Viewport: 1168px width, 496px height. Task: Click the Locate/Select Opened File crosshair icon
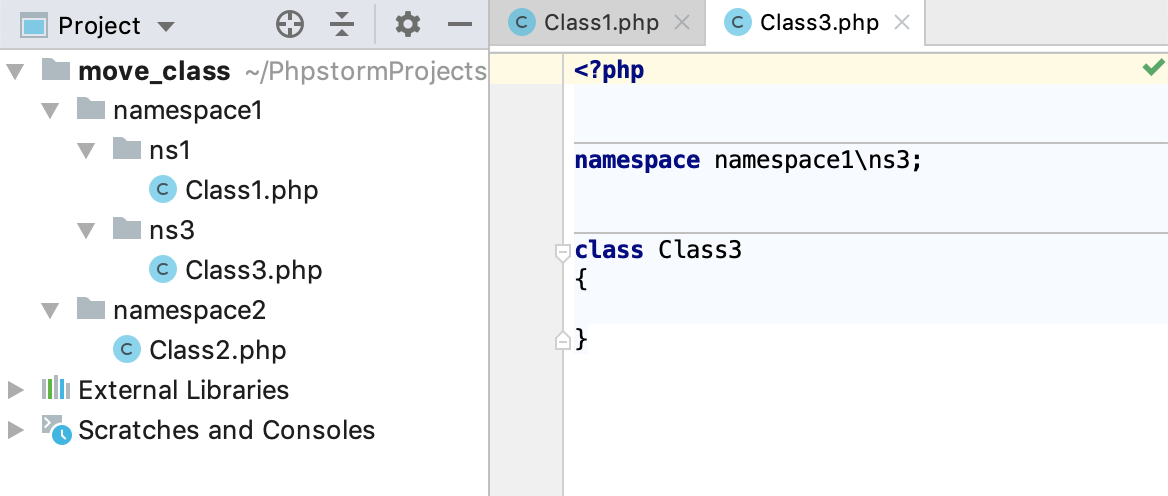point(290,25)
